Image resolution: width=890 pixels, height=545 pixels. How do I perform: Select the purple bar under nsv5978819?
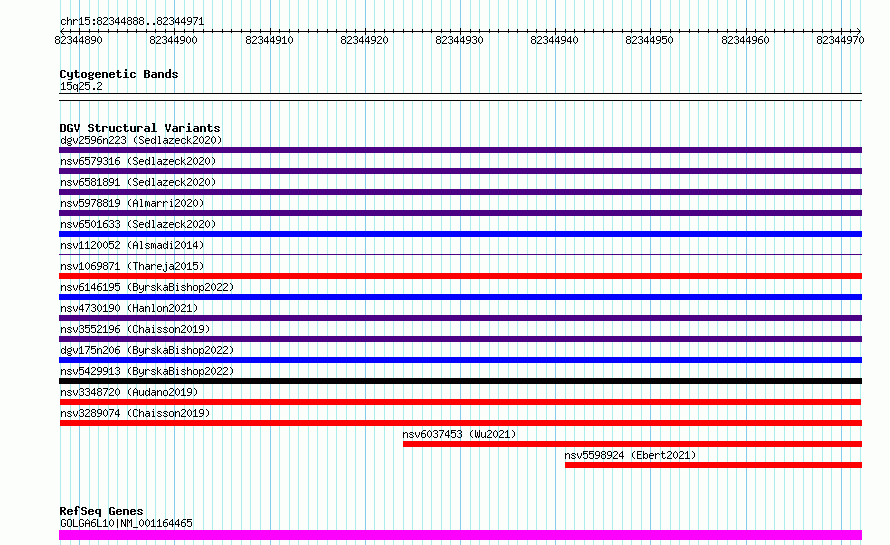coord(460,213)
